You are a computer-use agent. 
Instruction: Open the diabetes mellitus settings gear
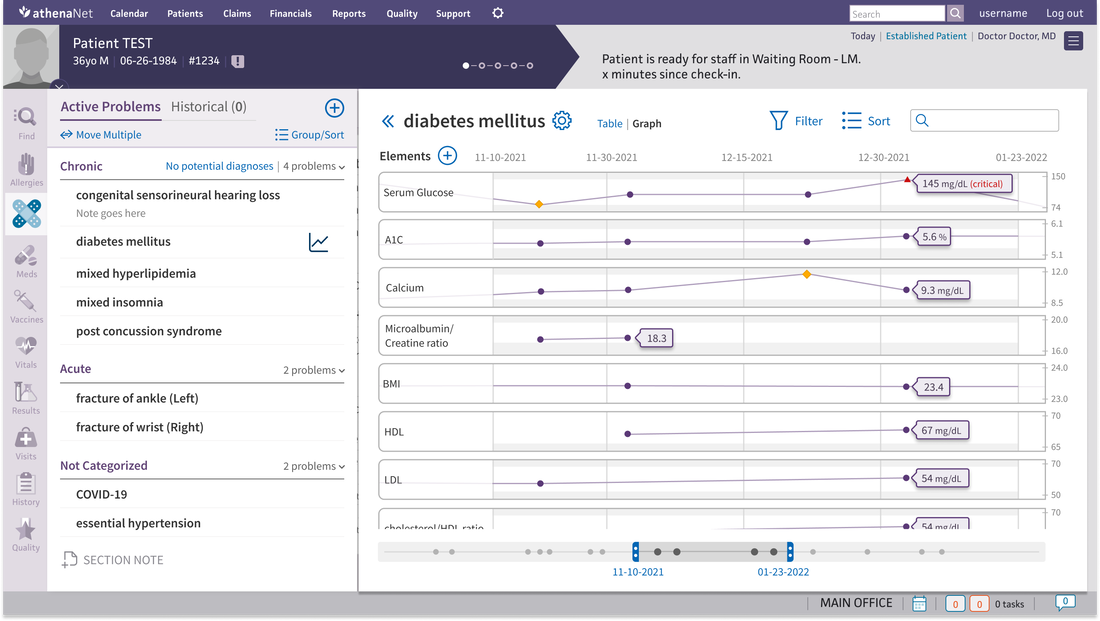(x=562, y=121)
